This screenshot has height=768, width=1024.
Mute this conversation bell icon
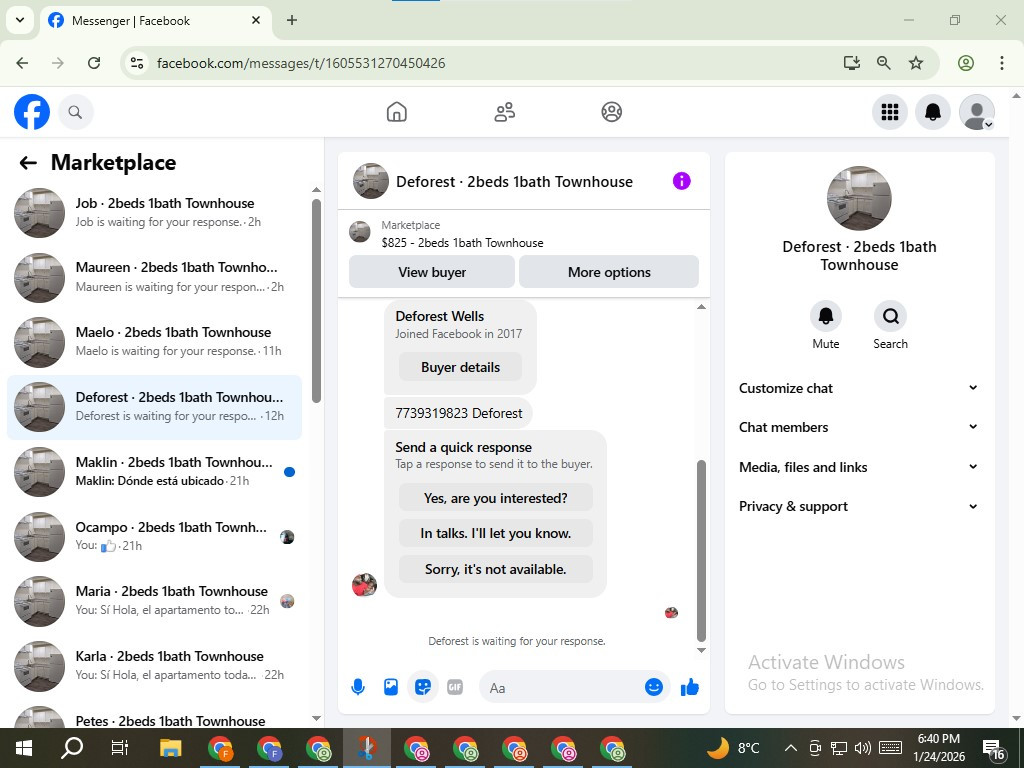coord(825,316)
